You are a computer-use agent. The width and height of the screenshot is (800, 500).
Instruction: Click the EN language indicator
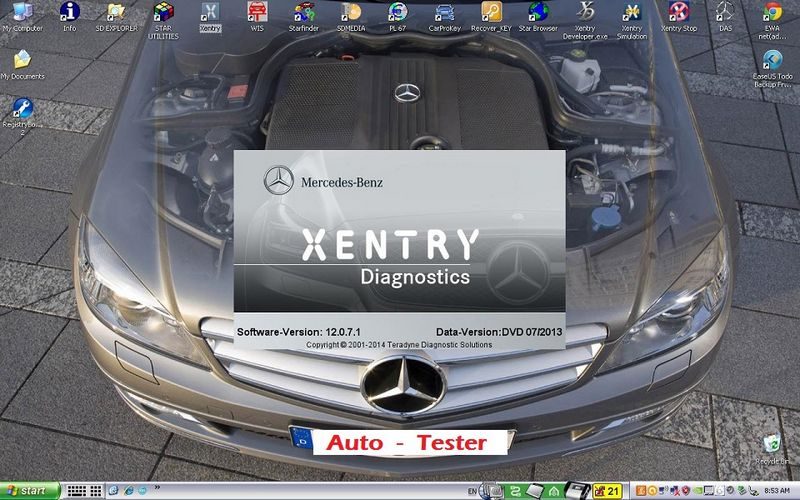pyautogui.click(x=472, y=491)
